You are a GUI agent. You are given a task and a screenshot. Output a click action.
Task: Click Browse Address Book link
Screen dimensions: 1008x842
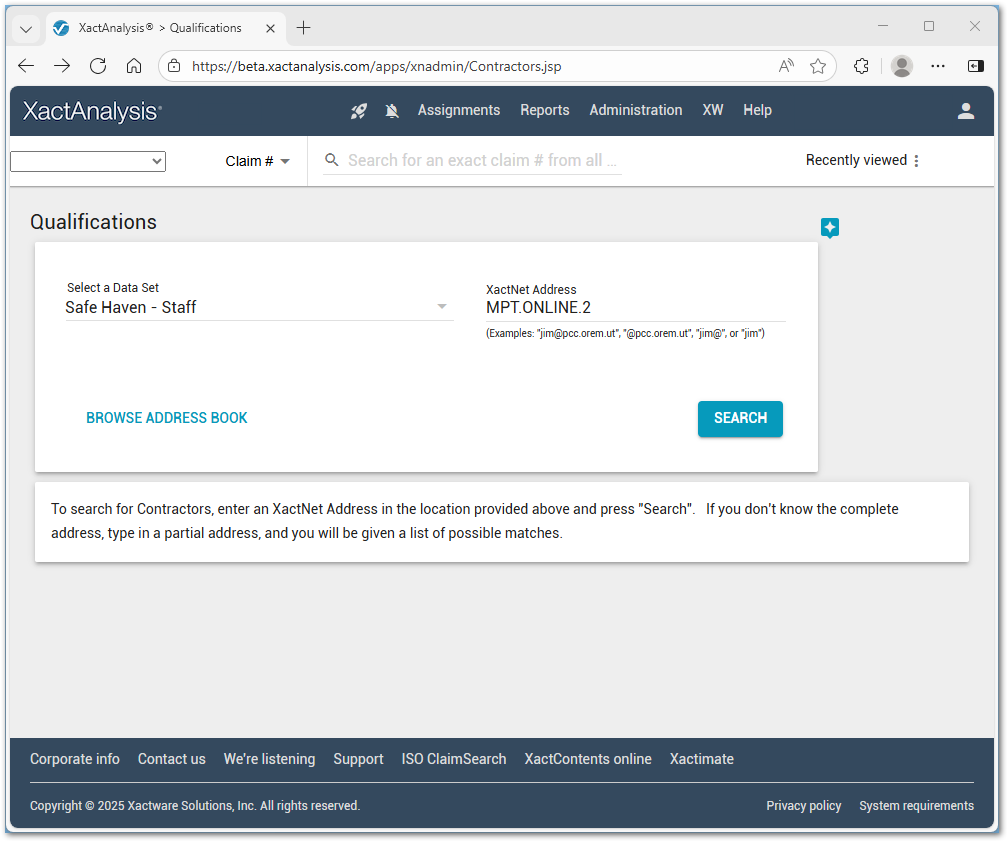click(167, 418)
